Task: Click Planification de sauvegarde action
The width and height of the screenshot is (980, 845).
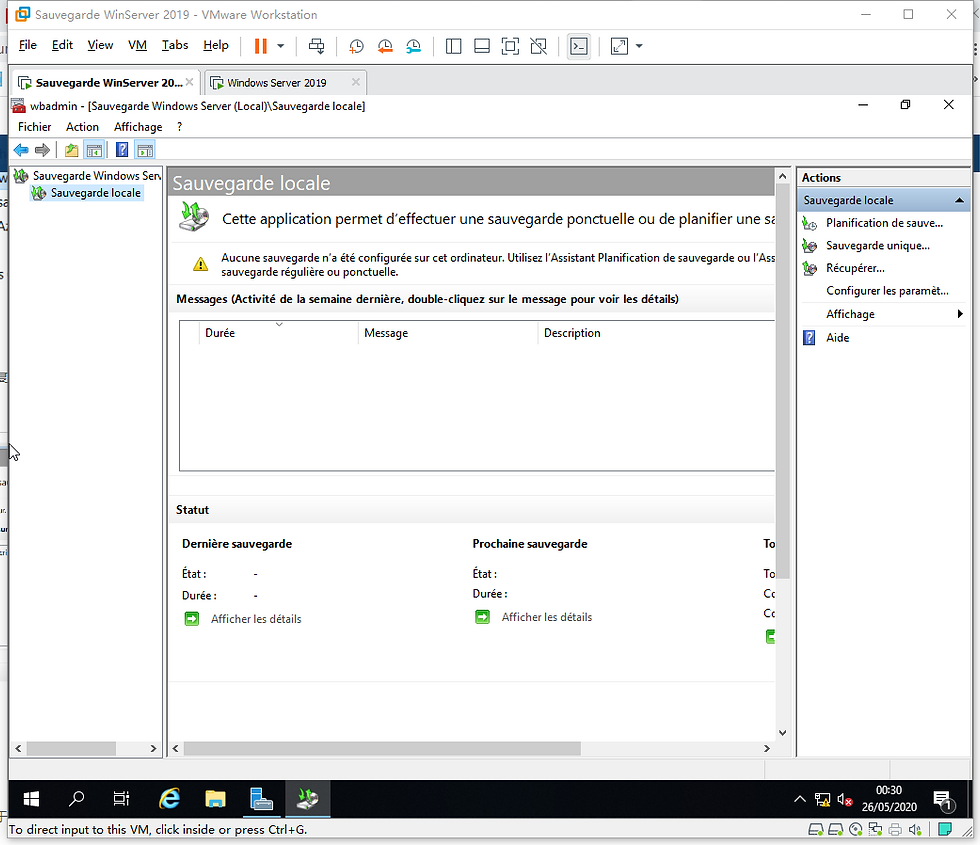Action: point(884,223)
